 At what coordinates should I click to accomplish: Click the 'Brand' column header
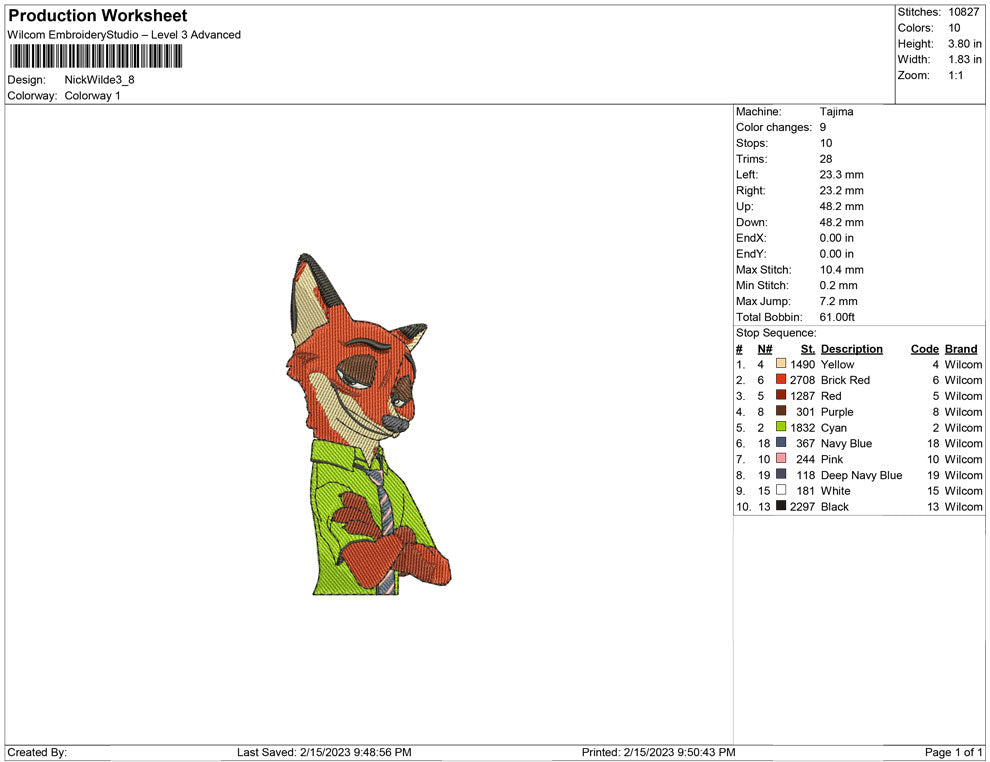pos(961,348)
